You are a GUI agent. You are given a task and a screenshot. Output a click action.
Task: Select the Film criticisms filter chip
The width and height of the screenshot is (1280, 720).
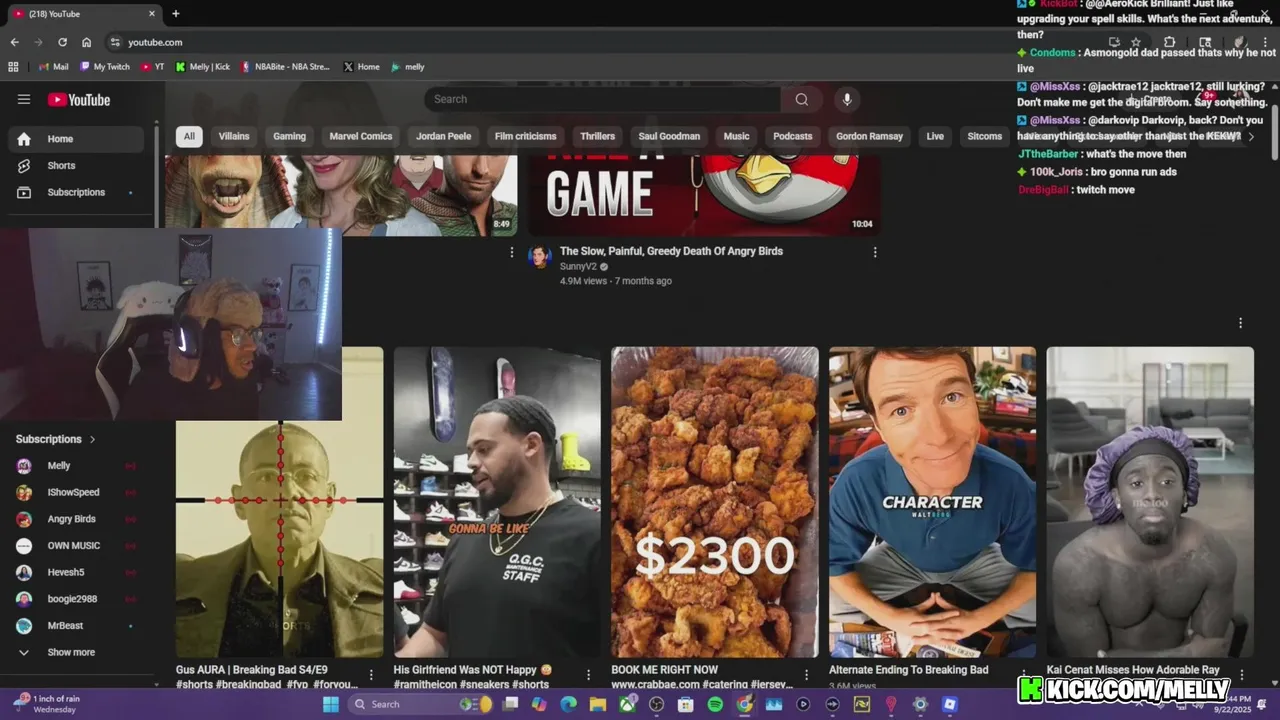pos(525,136)
